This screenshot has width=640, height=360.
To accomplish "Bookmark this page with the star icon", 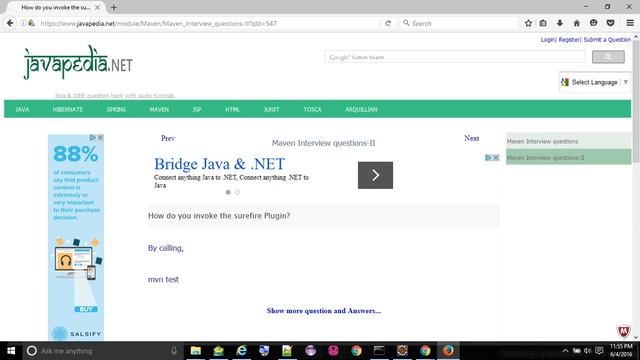I will pos(528,23).
